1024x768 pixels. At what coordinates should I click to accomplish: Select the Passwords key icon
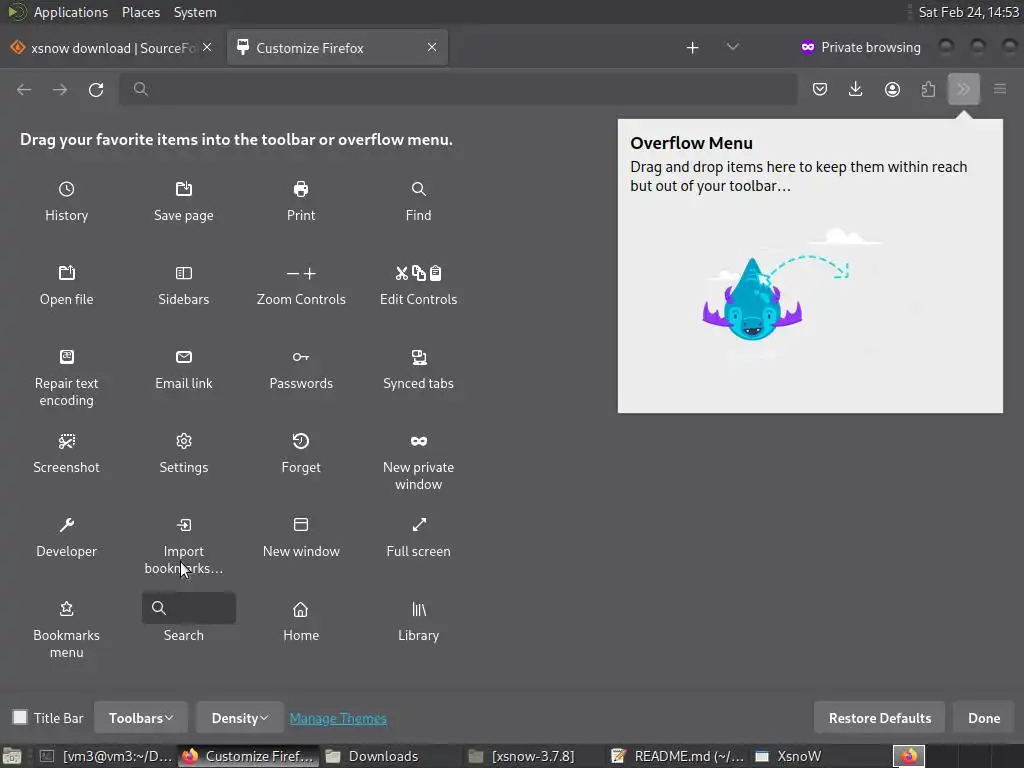(301, 357)
